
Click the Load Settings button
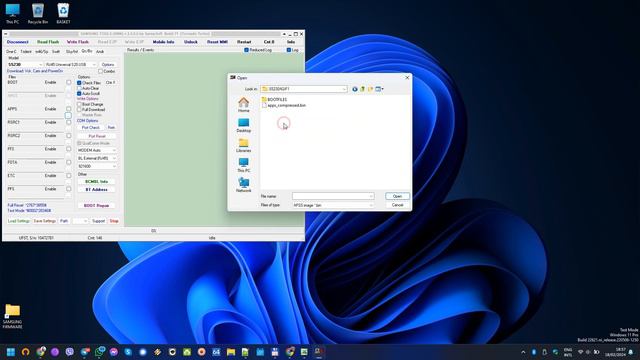pyautogui.click(x=19, y=221)
